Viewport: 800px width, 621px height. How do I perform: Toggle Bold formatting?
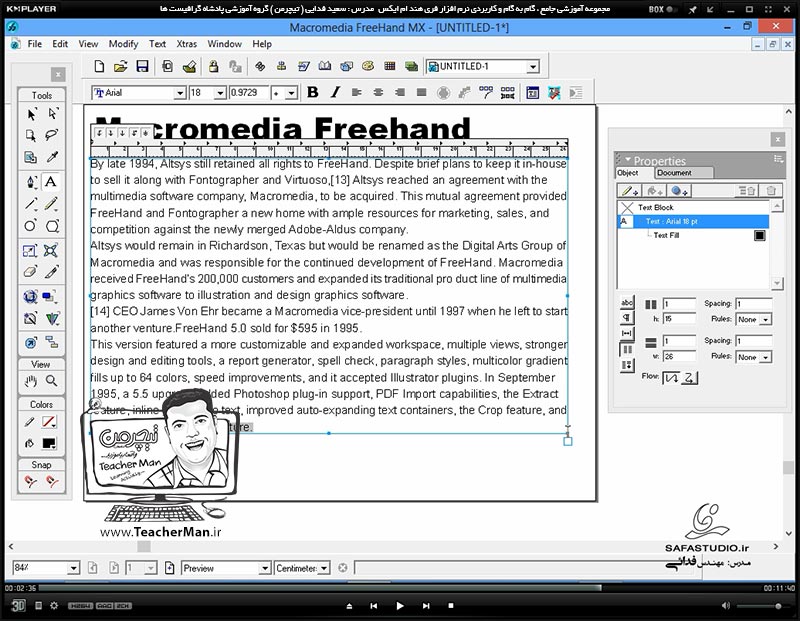[x=313, y=92]
